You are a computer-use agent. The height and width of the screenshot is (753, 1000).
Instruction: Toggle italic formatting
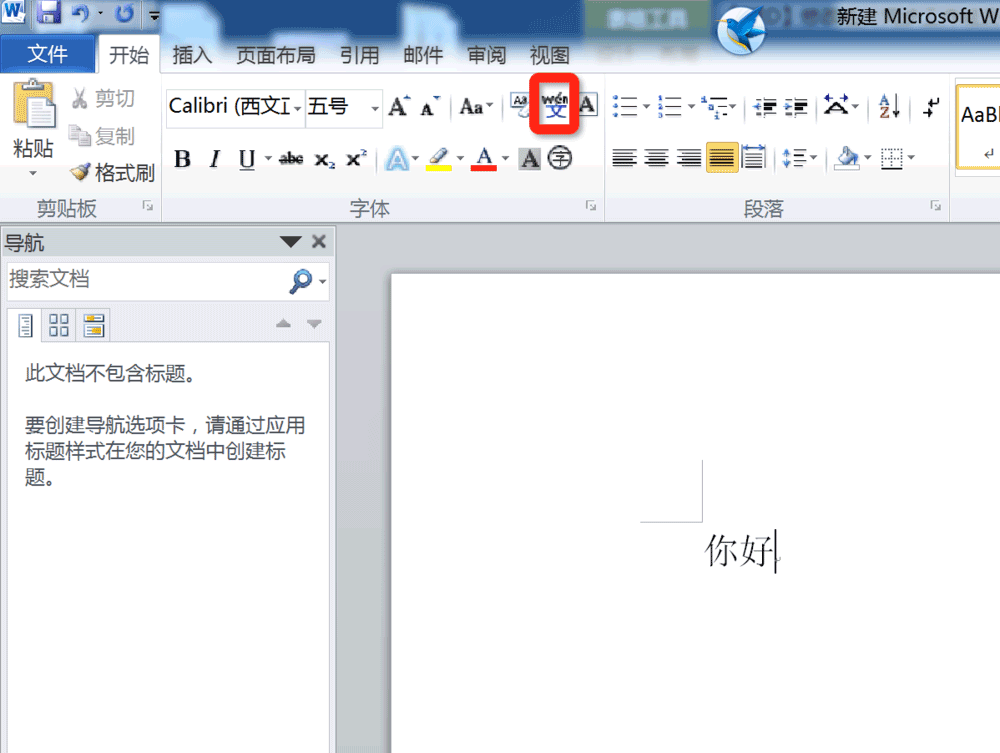pos(213,158)
